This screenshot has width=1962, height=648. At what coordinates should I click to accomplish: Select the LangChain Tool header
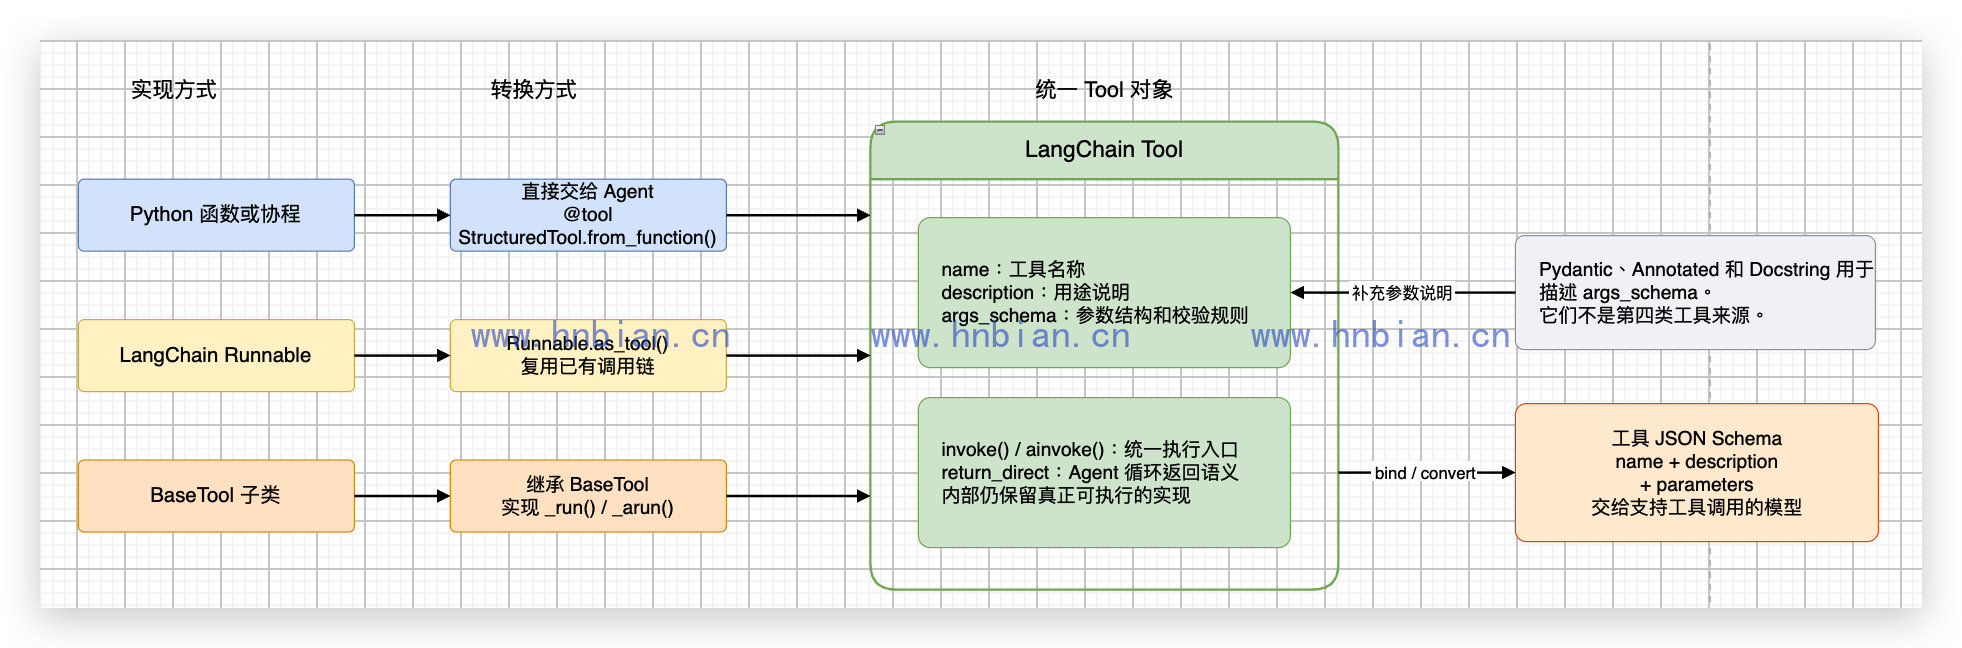1104,150
